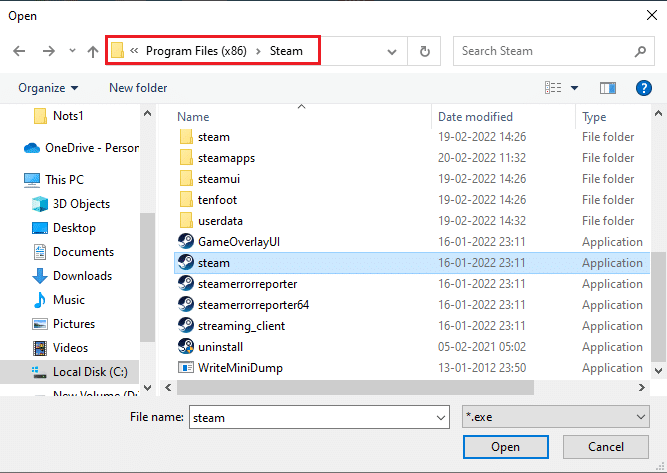Select steamerrorreporter application
The height and width of the screenshot is (473, 667).
(412, 284)
